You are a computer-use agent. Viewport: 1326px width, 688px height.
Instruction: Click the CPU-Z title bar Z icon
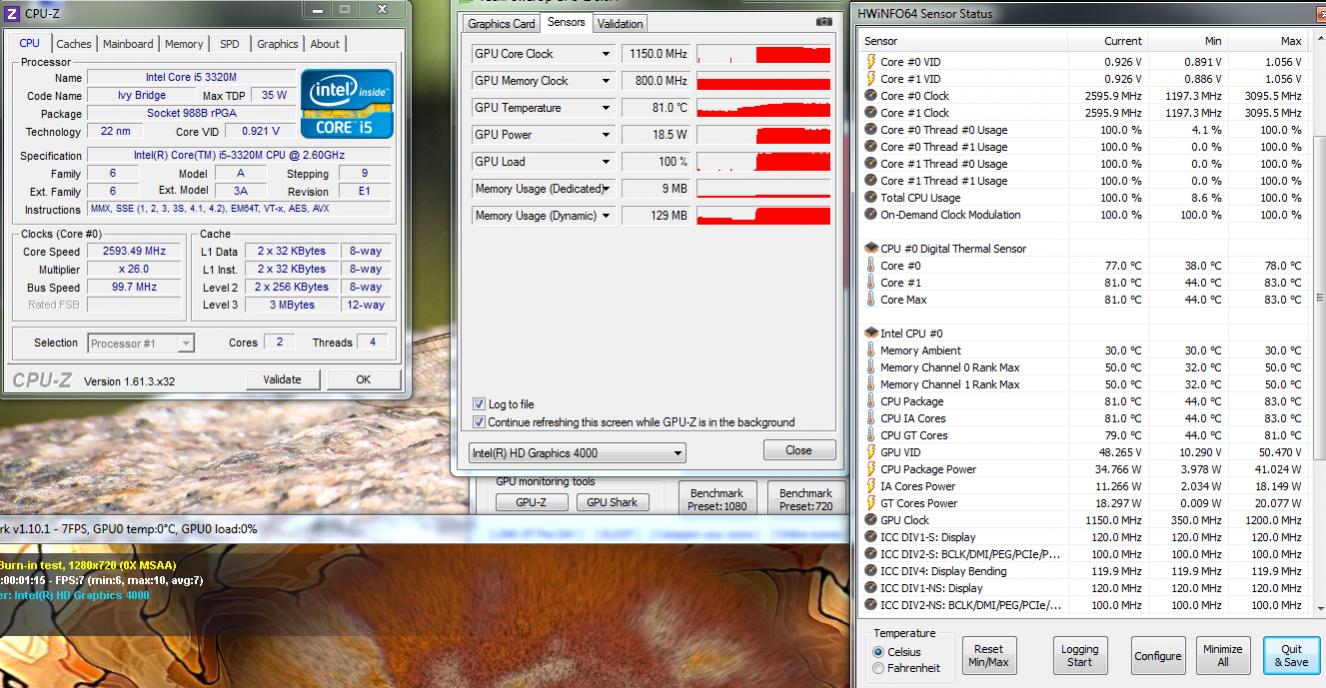click(x=12, y=12)
